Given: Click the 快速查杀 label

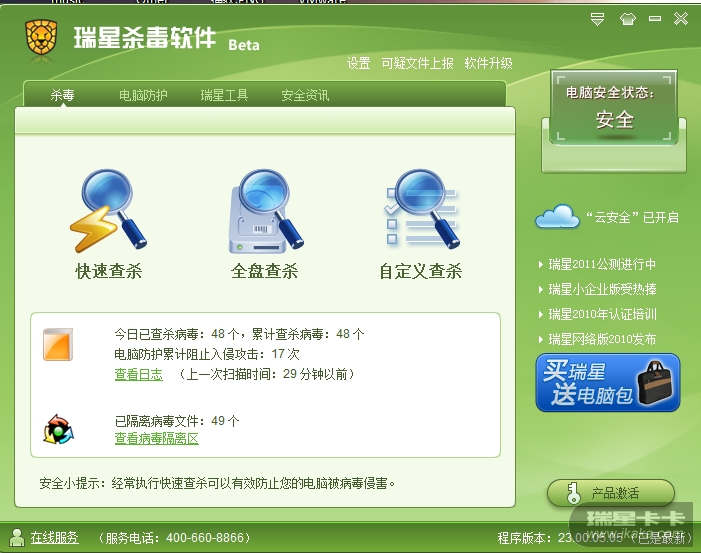Looking at the screenshot, I should [109, 271].
